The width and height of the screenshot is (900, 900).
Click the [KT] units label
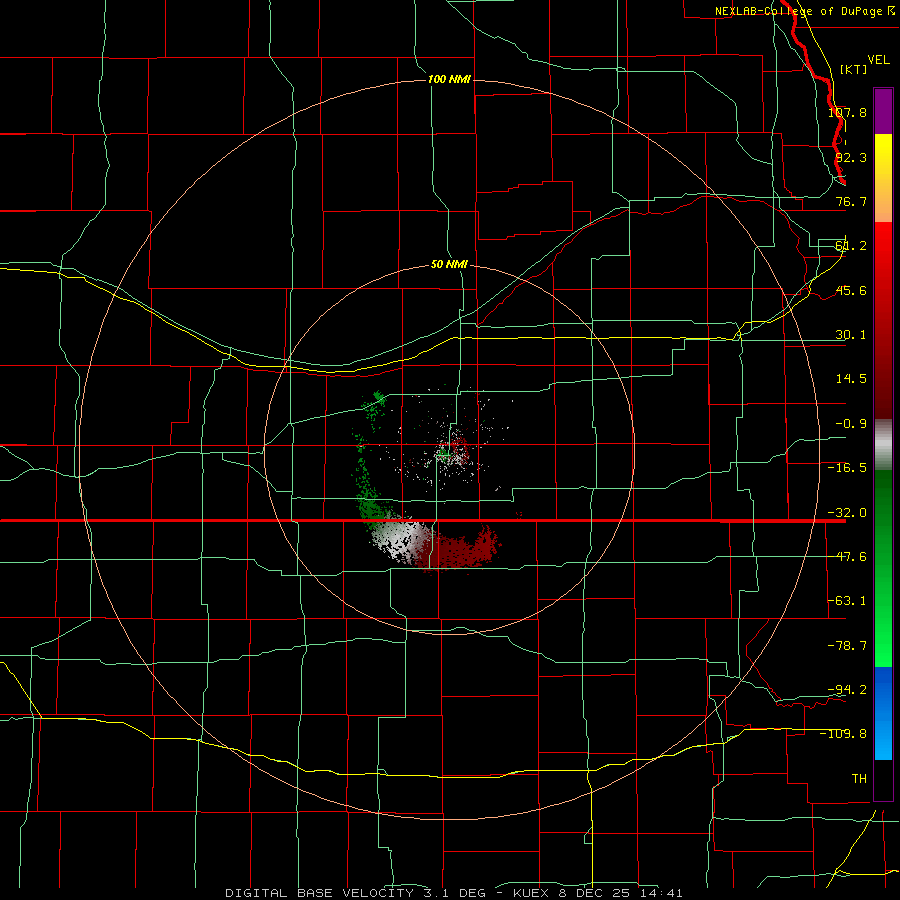(854, 69)
